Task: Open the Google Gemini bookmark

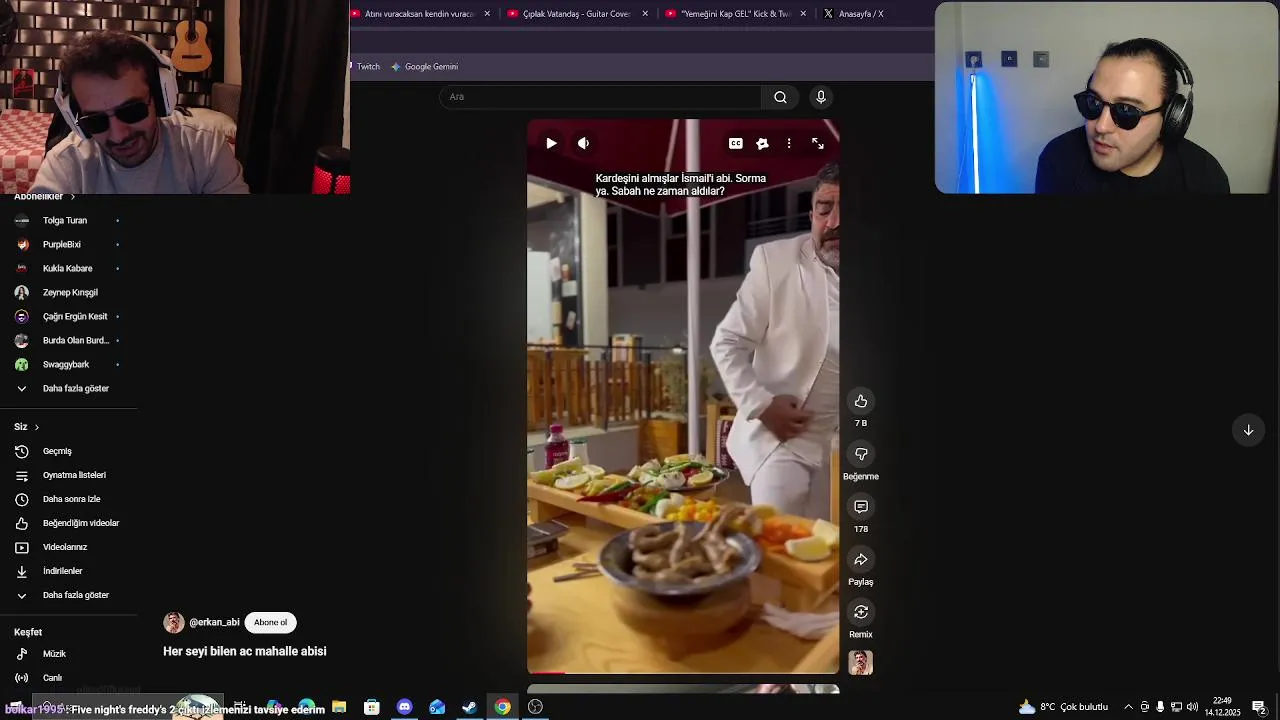Action: coord(425,67)
